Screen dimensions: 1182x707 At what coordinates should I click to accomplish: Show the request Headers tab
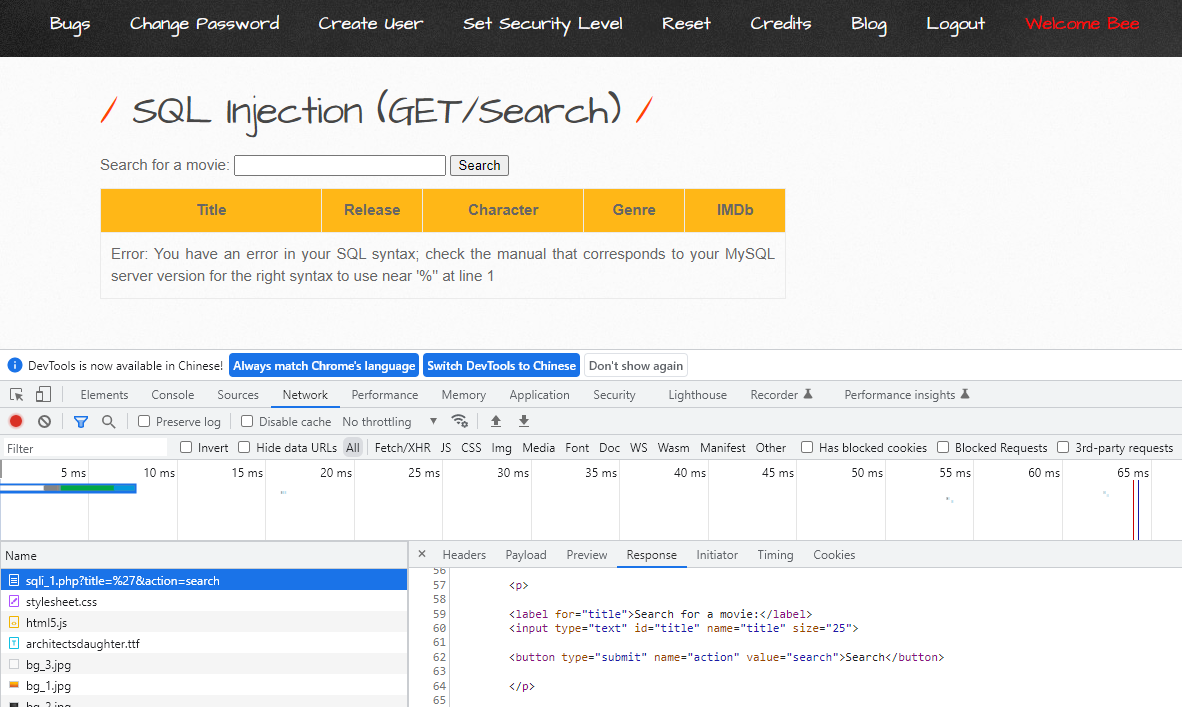[464, 555]
